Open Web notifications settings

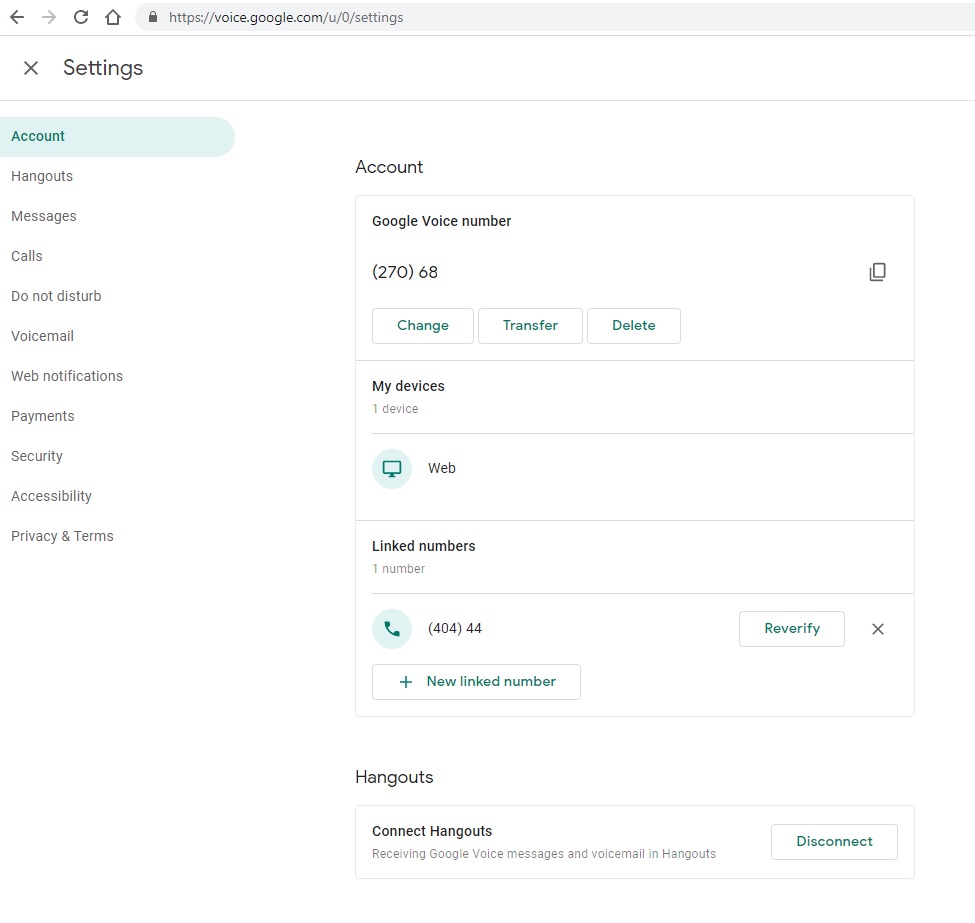click(x=67, y=376)
